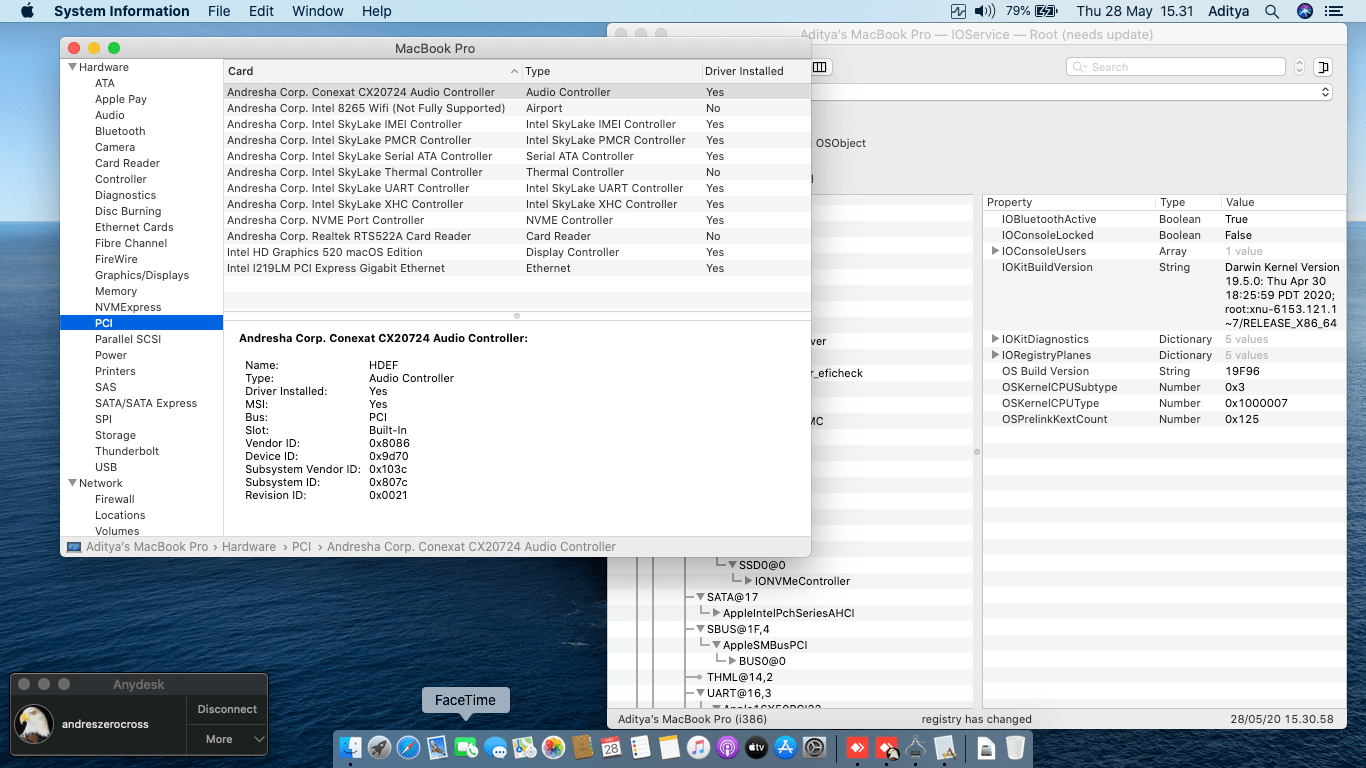Viewport: 1366px width, 768px height.
Task: Open the plane selector popup in IORegistryExplorer
Action: tap(1072, 92)
